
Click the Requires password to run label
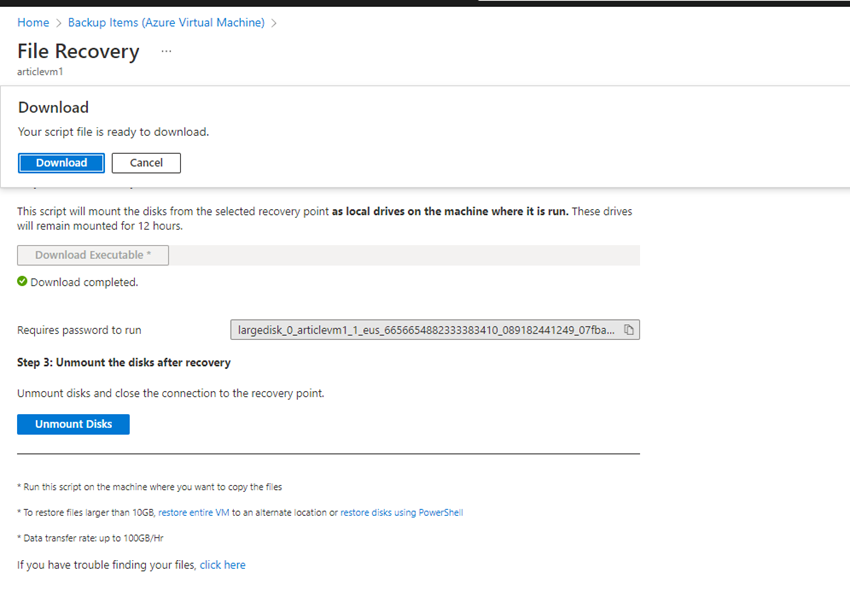click(86, 330)
